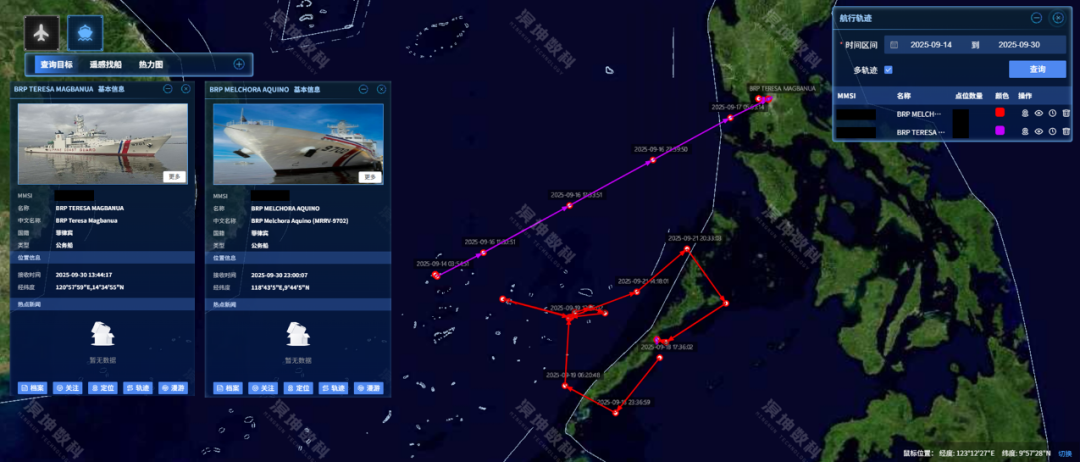Open clock icon for BRP TERESA track
The width and height of the screenshot is (1080, 462).
(1052, 131)
